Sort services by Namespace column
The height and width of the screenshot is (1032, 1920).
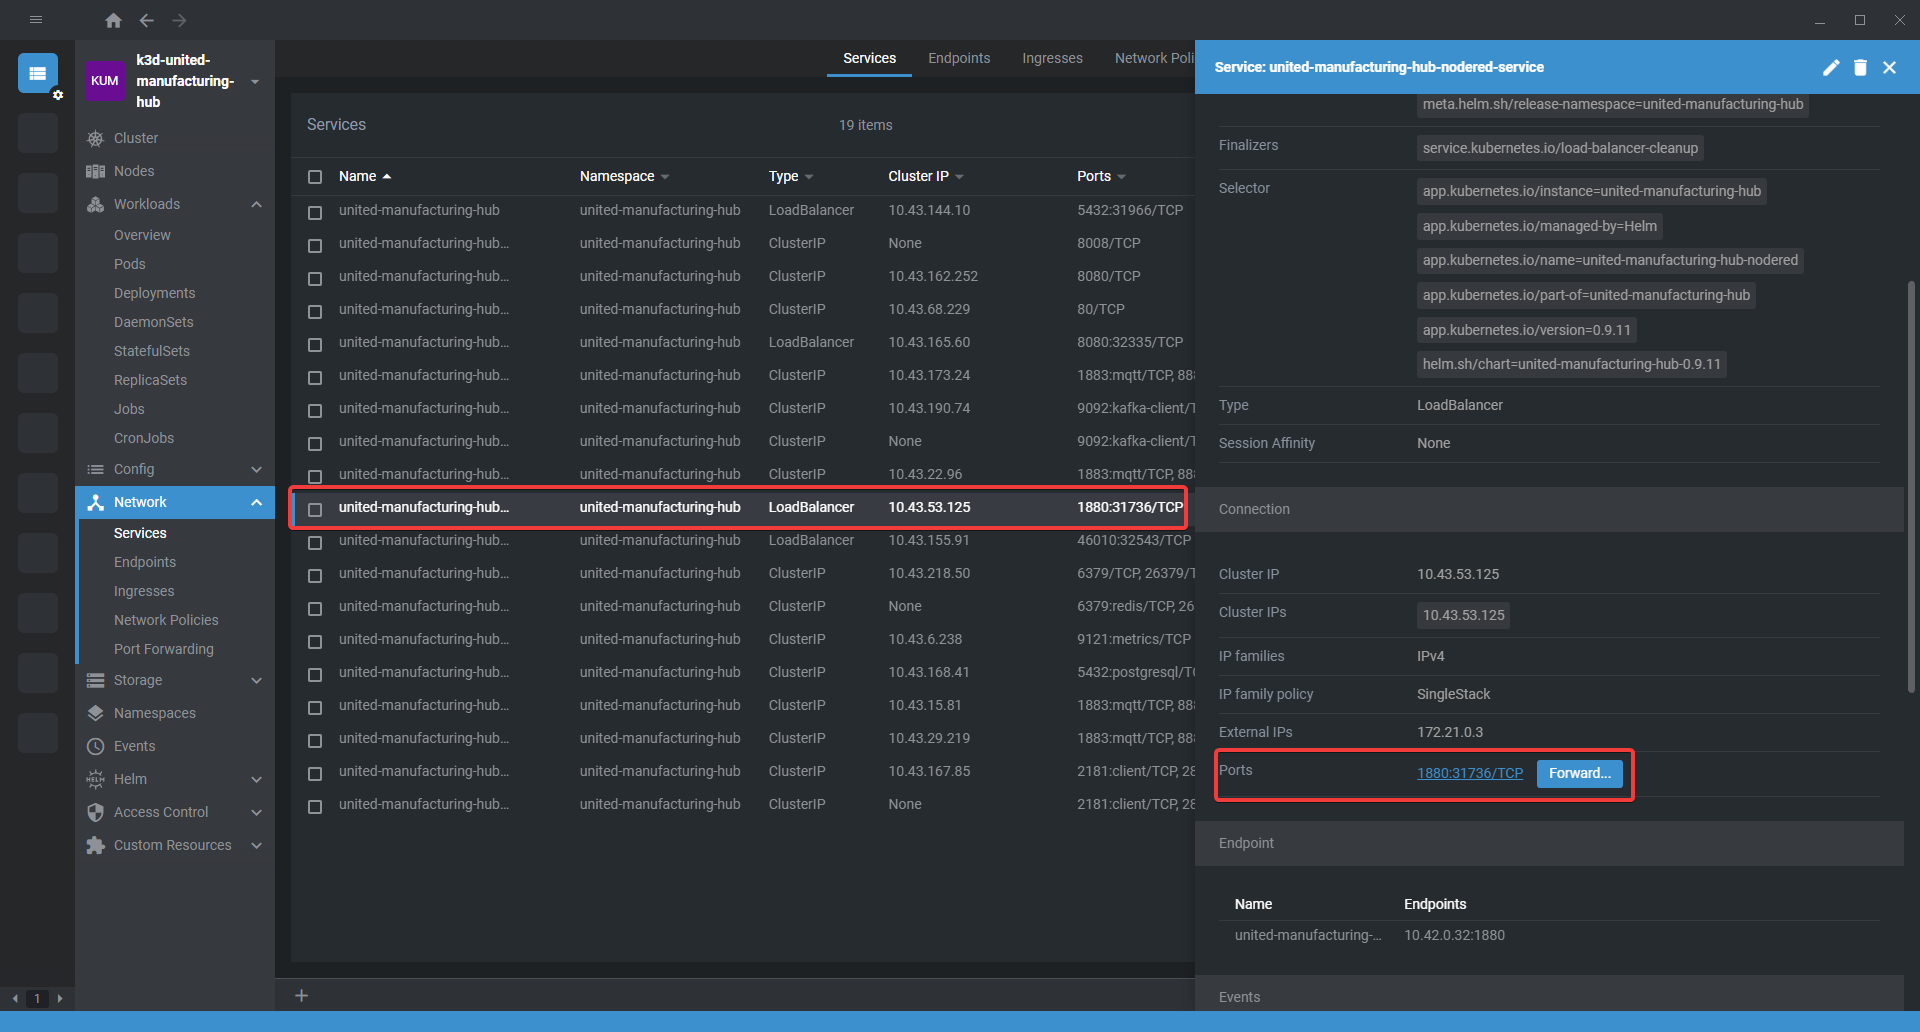pos(624,176)
